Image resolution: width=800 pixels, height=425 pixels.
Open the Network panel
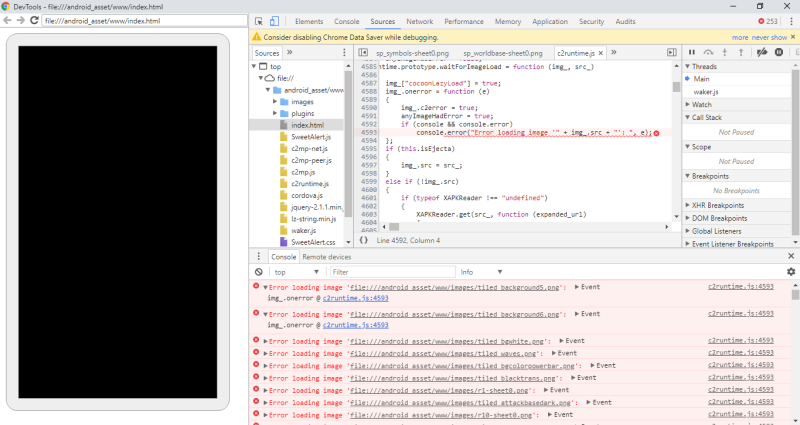(x=419, y=21)
